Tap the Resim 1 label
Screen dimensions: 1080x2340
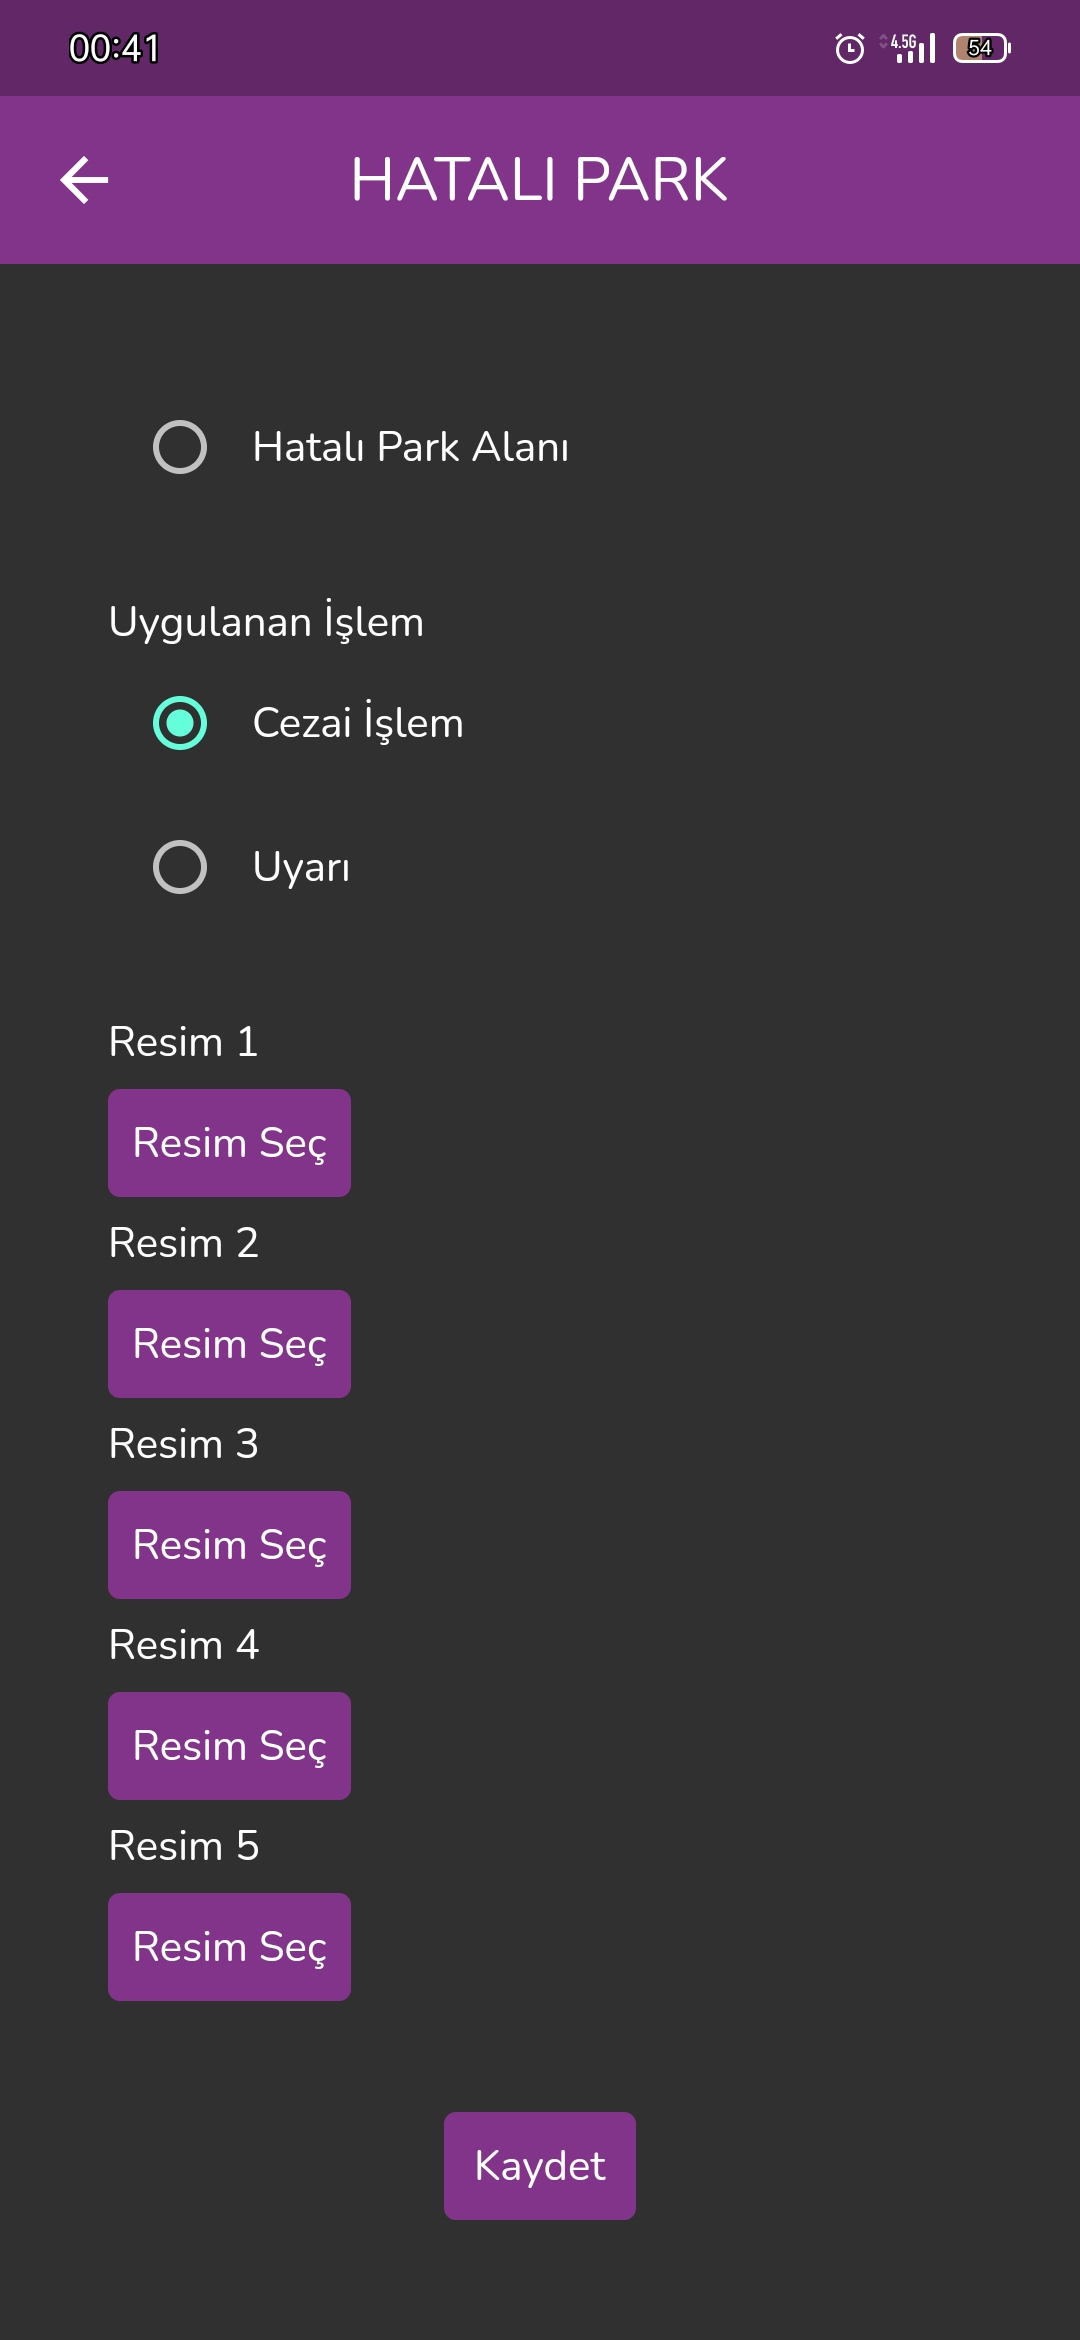coord(184,1042)
